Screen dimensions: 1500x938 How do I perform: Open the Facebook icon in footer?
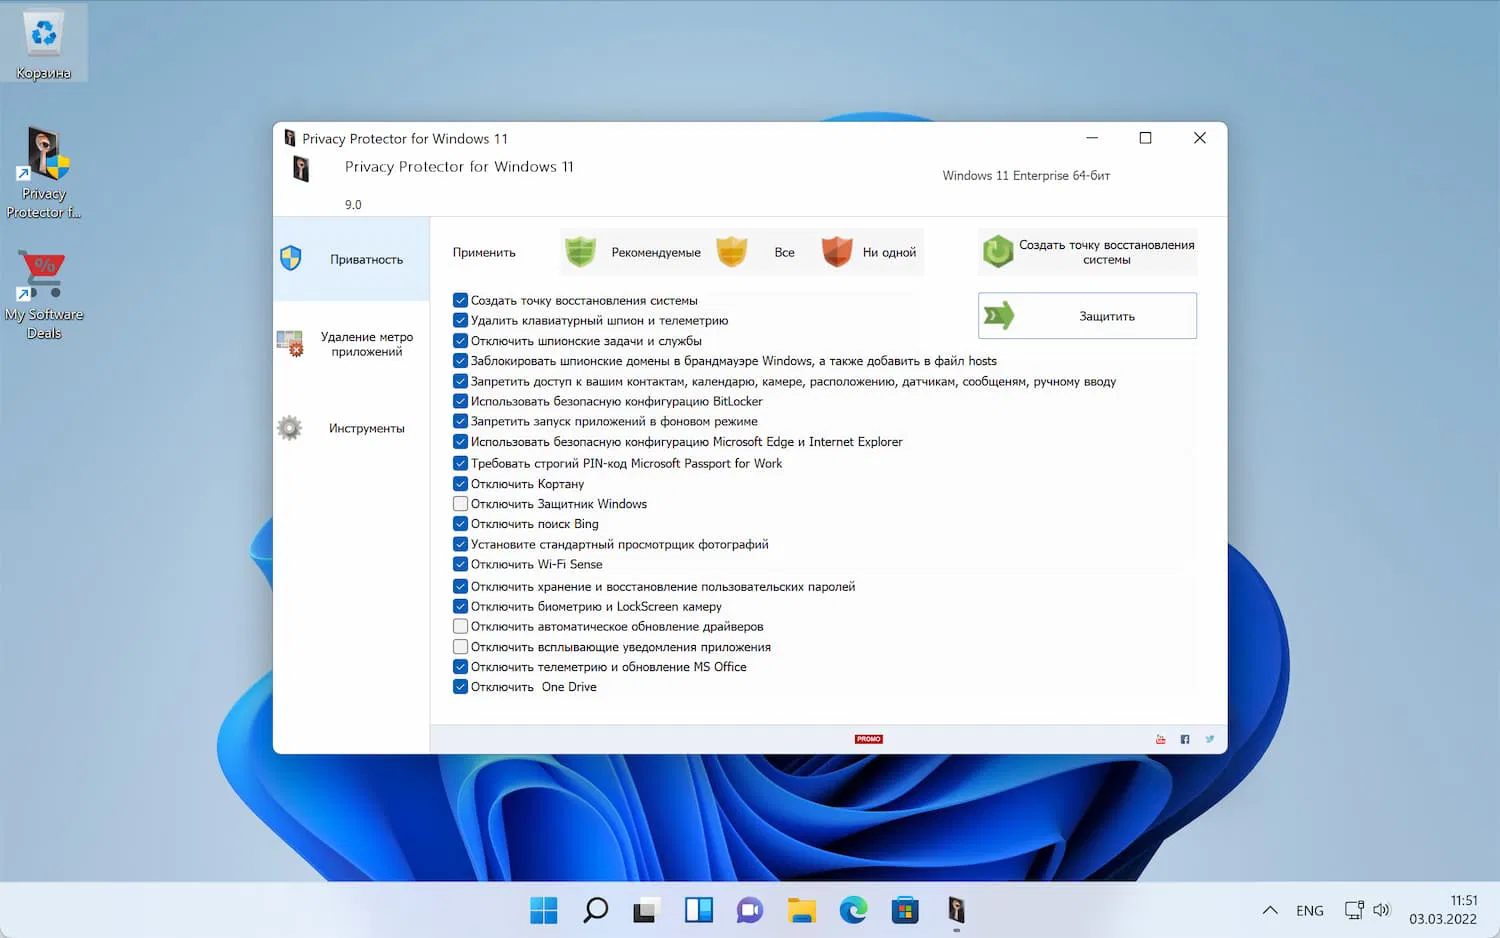1184,739
